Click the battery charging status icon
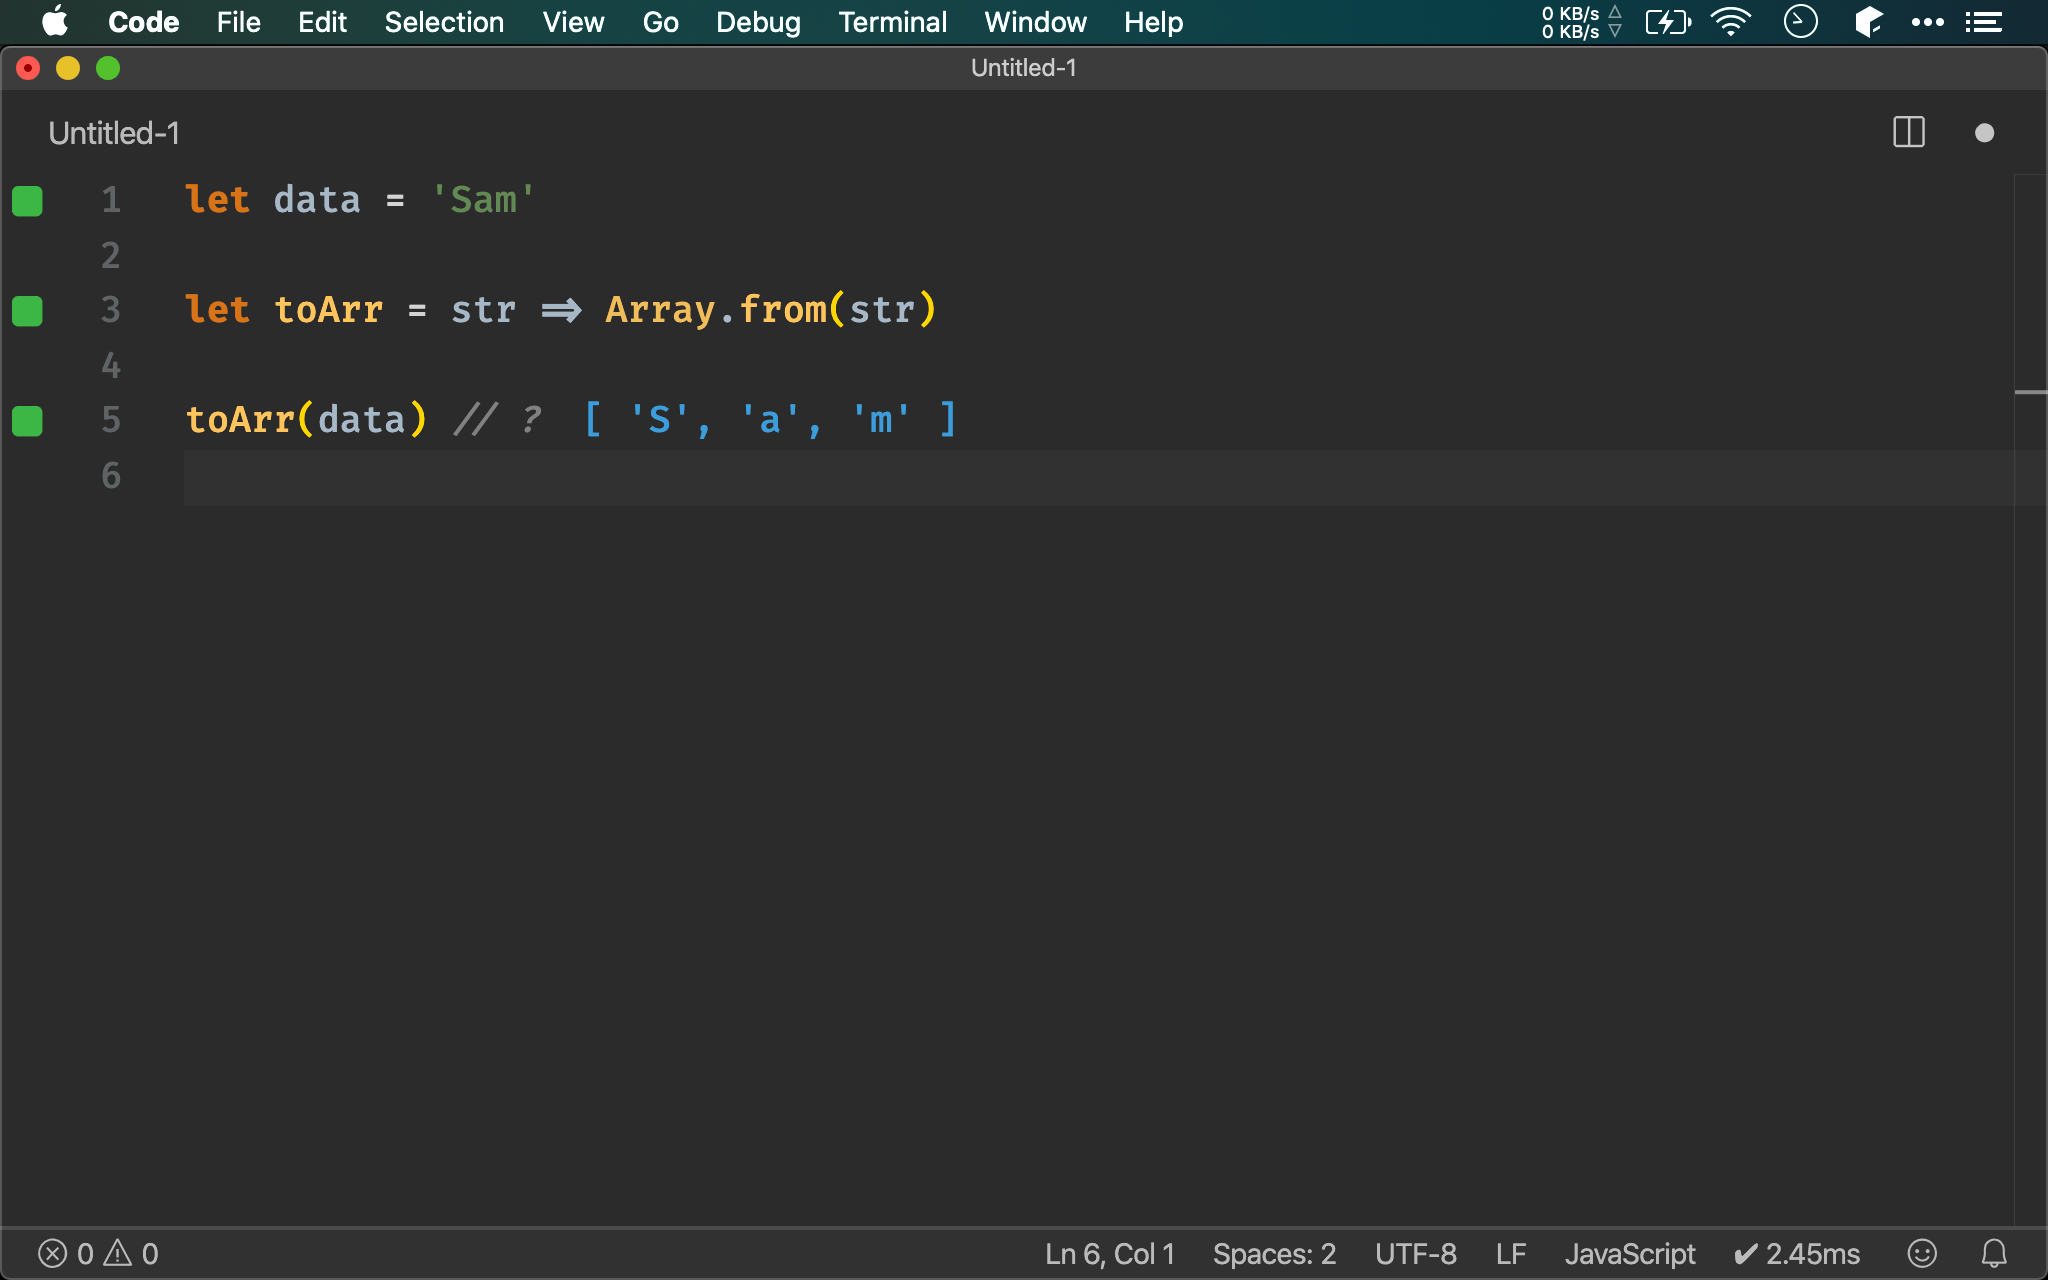Image resolution: width=2048 pixels, height=1280 pixels. tap(1667, 22)
